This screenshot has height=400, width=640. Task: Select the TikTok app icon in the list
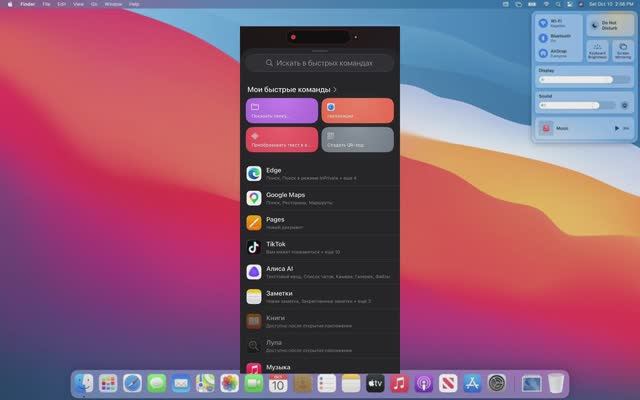(x=253, y=247)
